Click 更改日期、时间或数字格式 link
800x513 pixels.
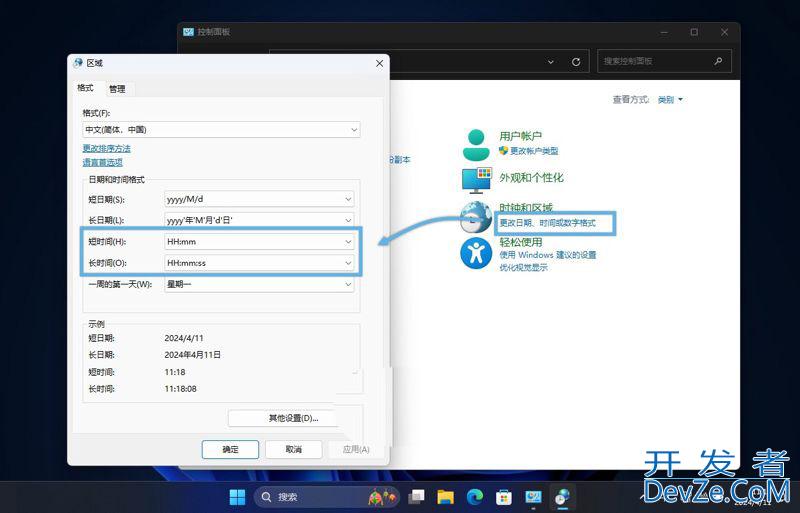point(547,223)
